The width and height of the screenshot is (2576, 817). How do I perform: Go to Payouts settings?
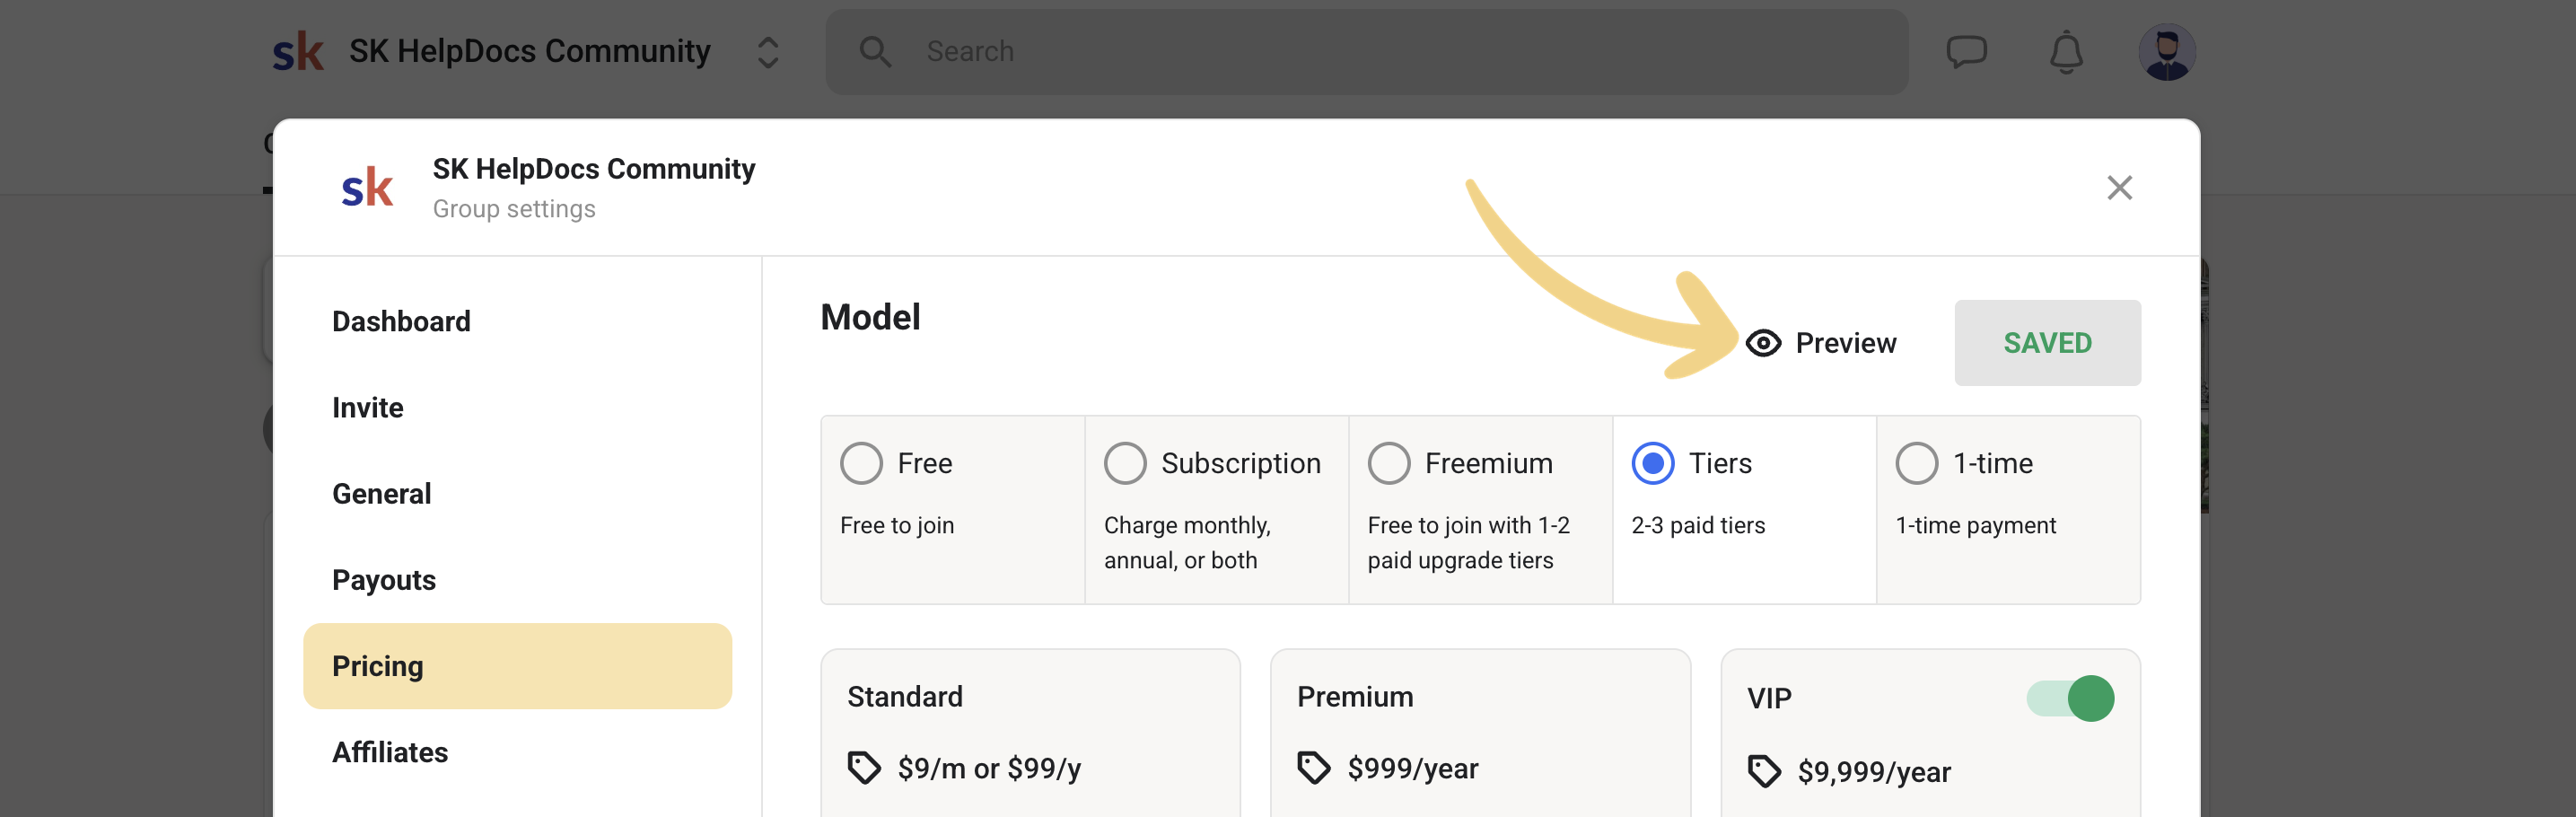384,580
